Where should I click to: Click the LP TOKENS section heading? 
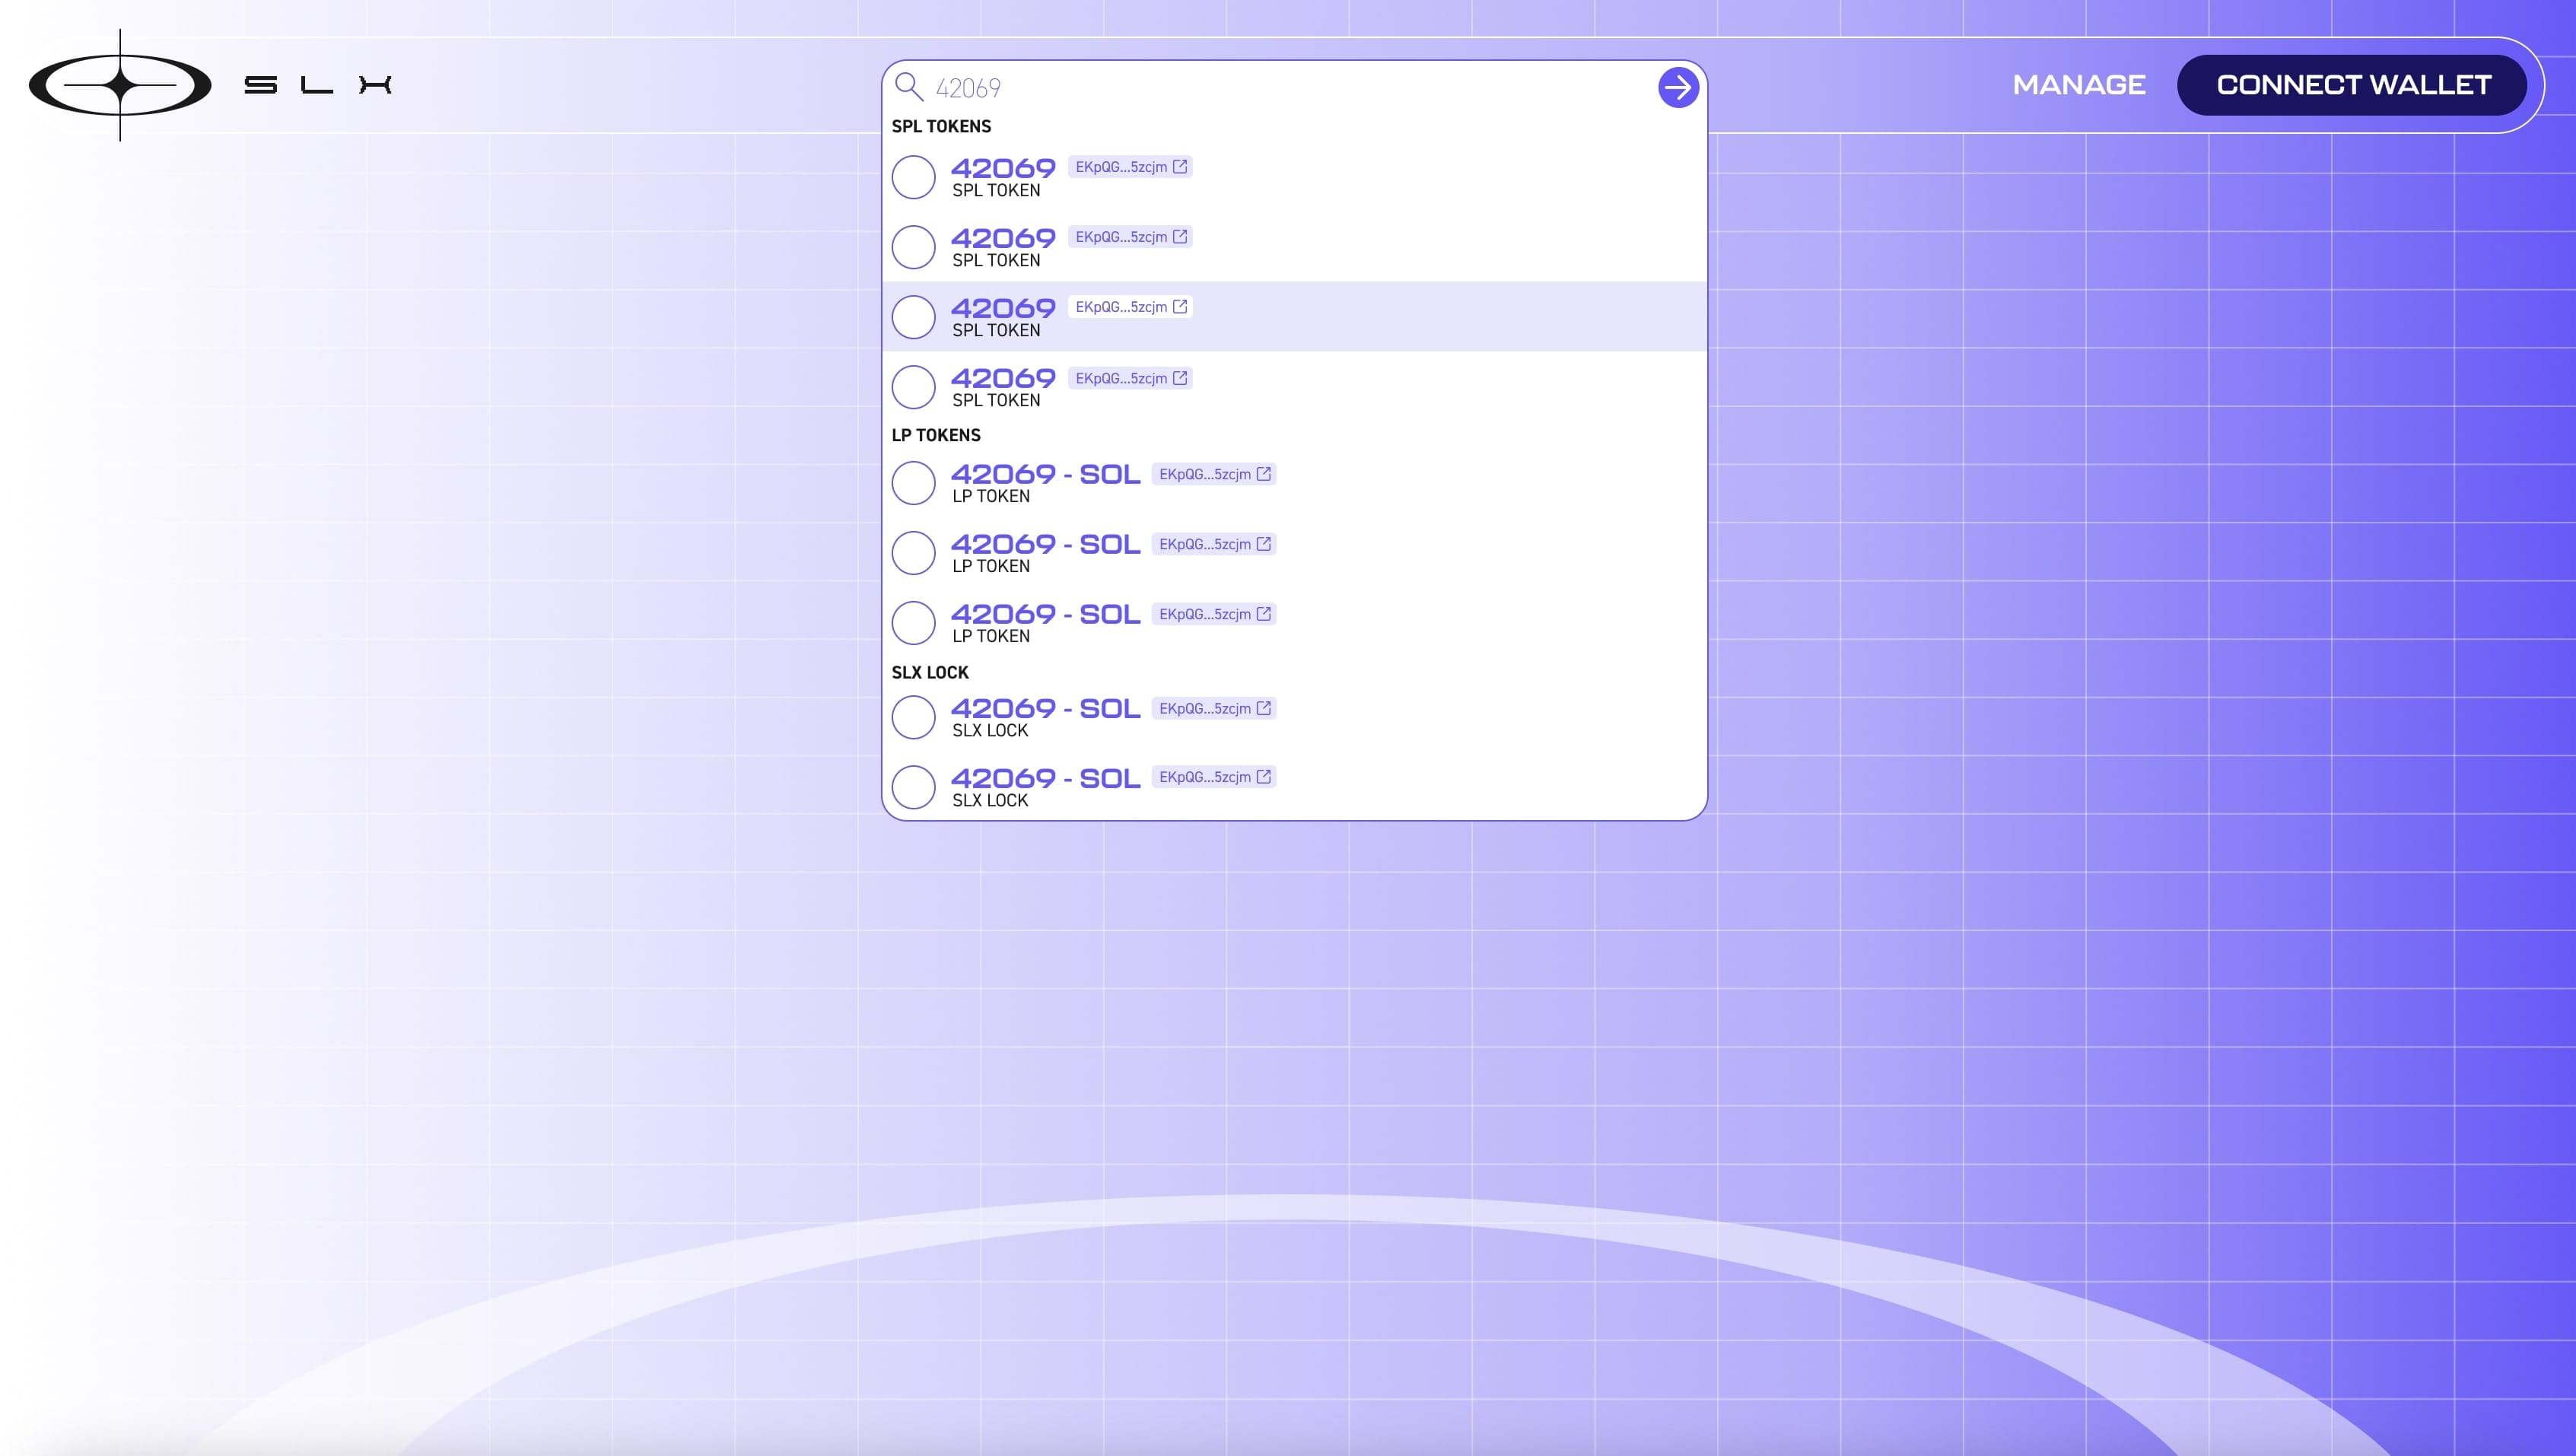pyautogui.click(x=936, y=435)
